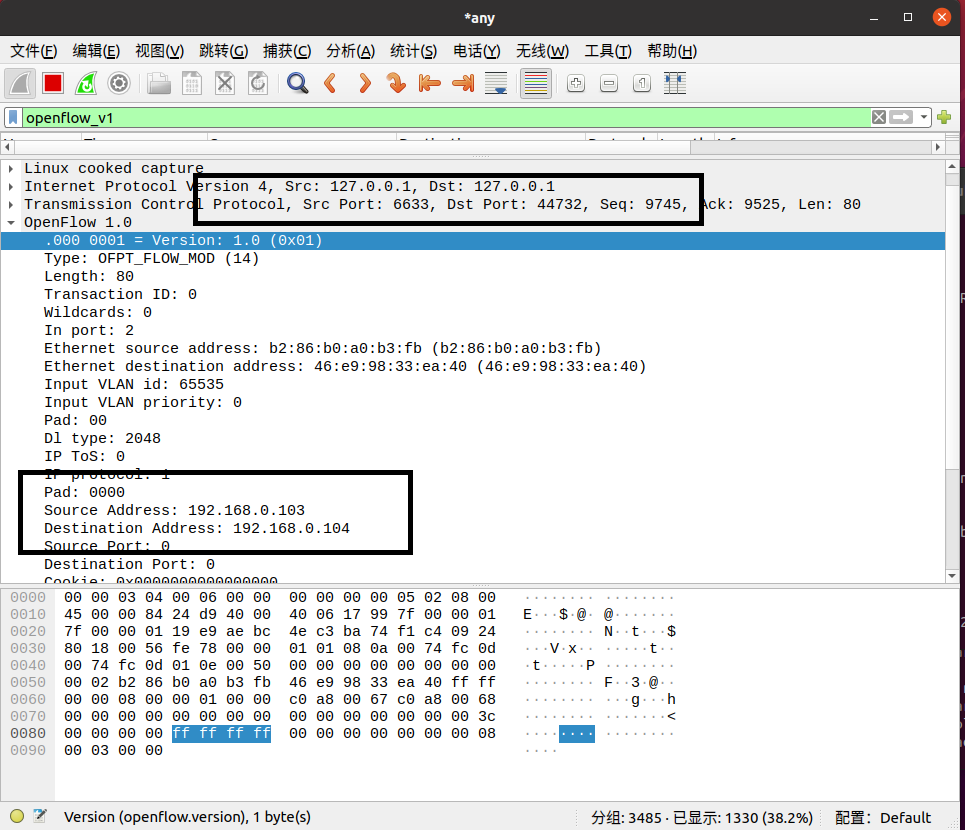Open the 视图(V) menu
Image resolution: width=965 pixels, height=830 pixels.
(x=159, y=51)
